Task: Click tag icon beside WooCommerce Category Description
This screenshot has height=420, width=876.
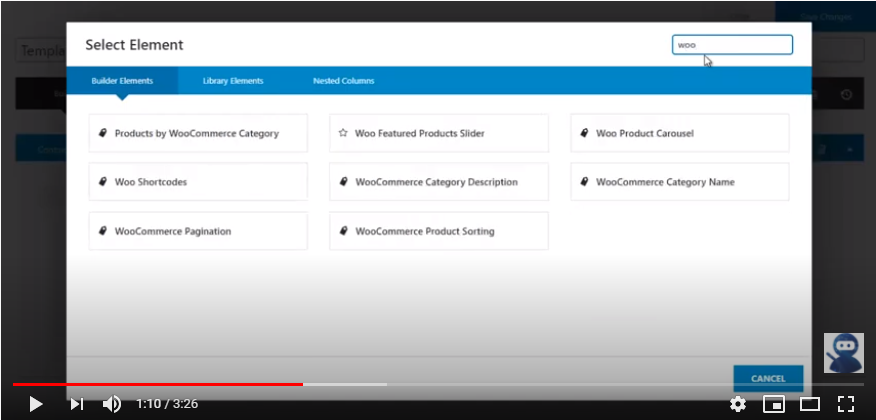Action: [x=344, y=182]
